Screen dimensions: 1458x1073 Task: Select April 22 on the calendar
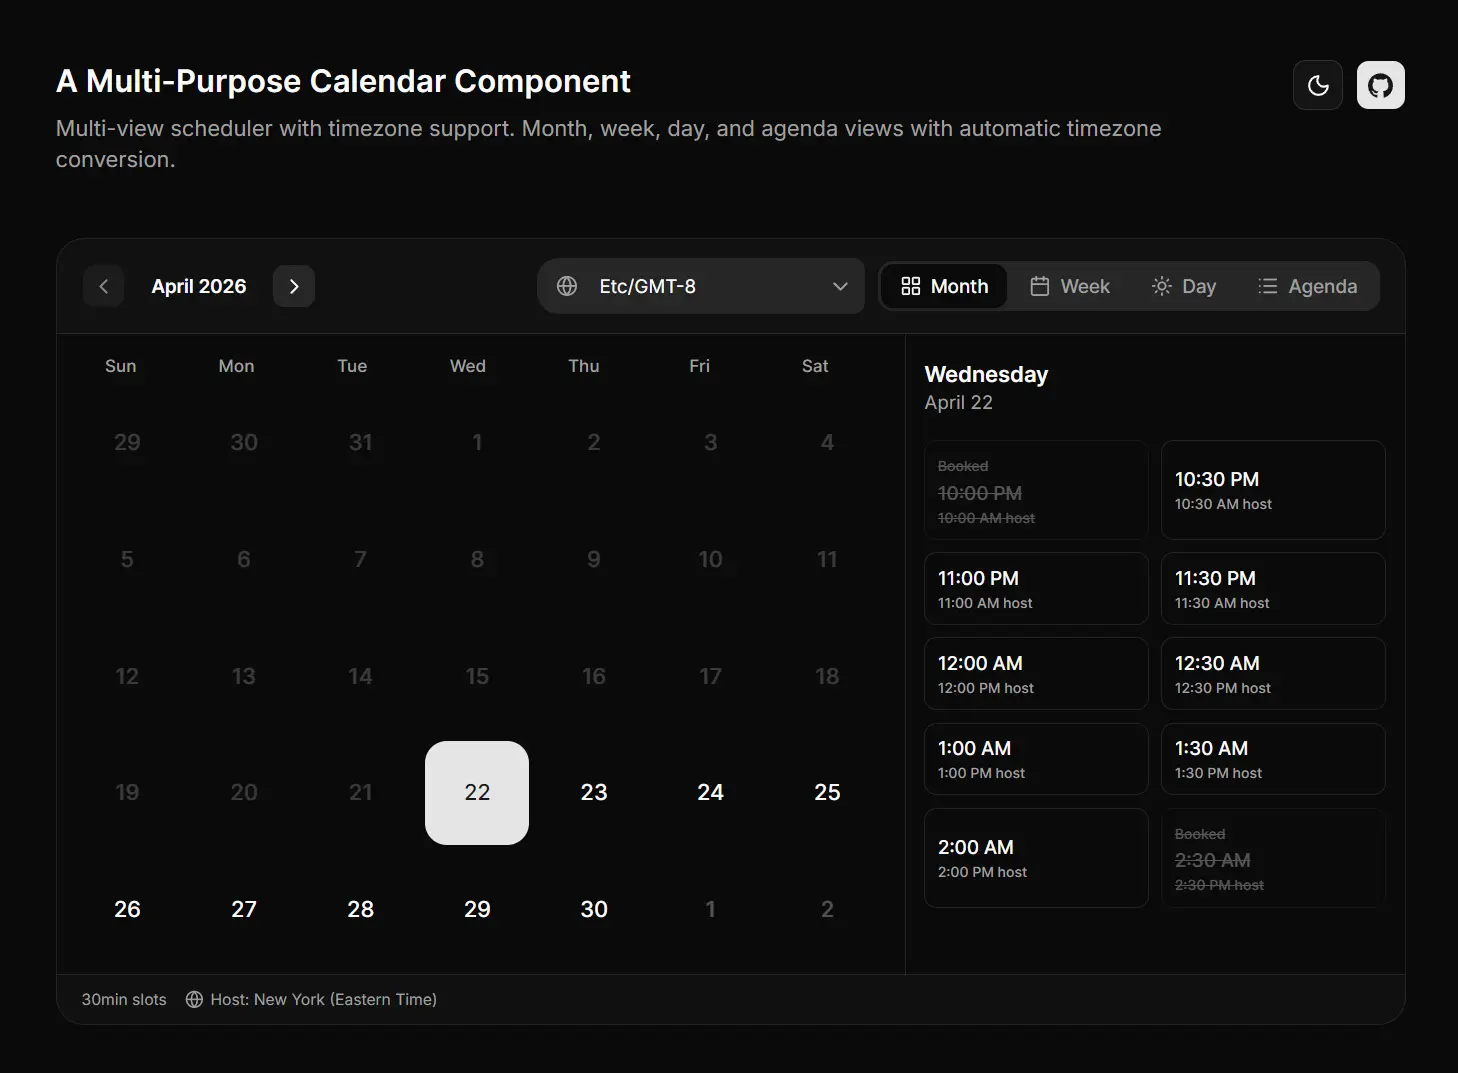[477, 792]
